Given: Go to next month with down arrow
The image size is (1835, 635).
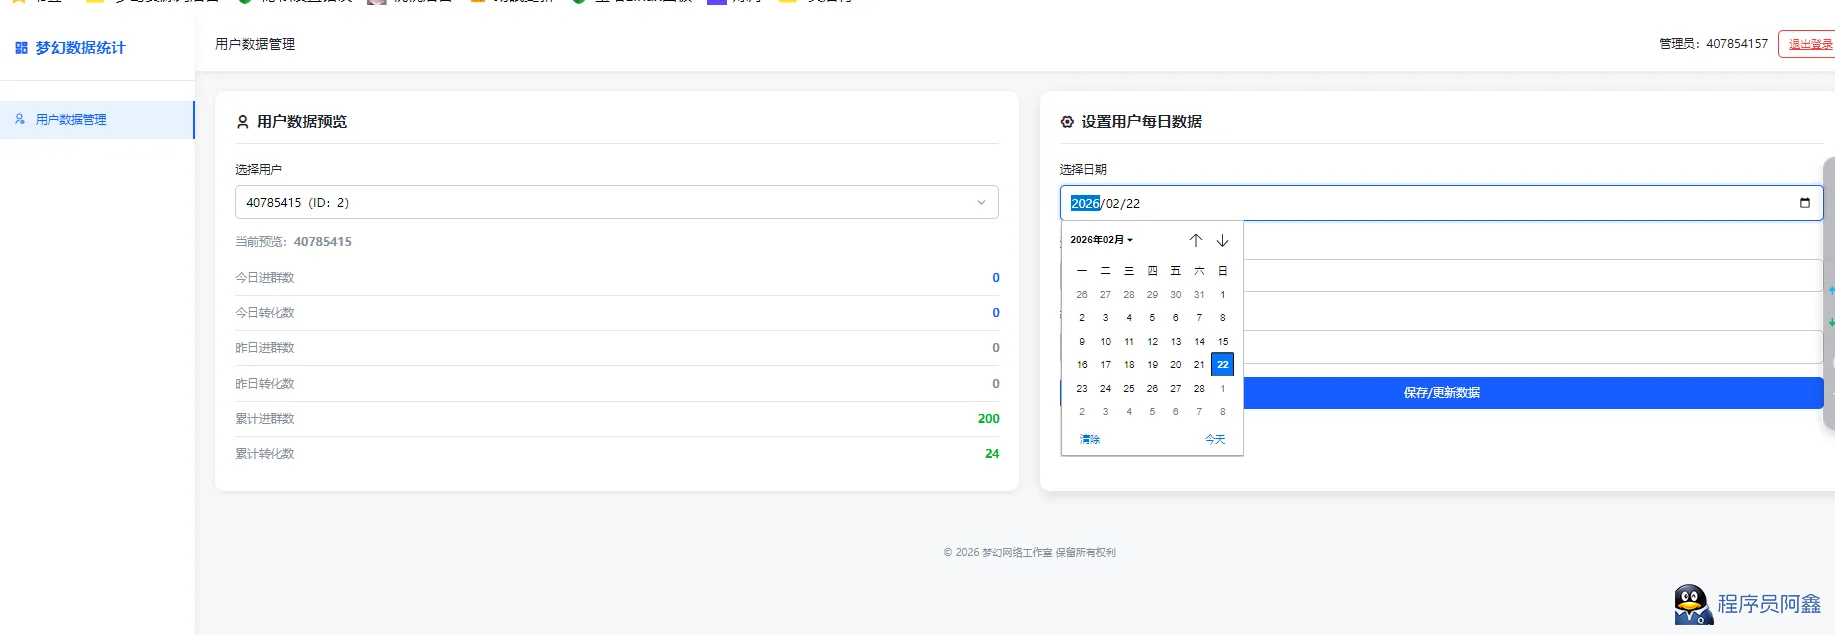Looking at the screenshot, I should [x=1222, y=240].
